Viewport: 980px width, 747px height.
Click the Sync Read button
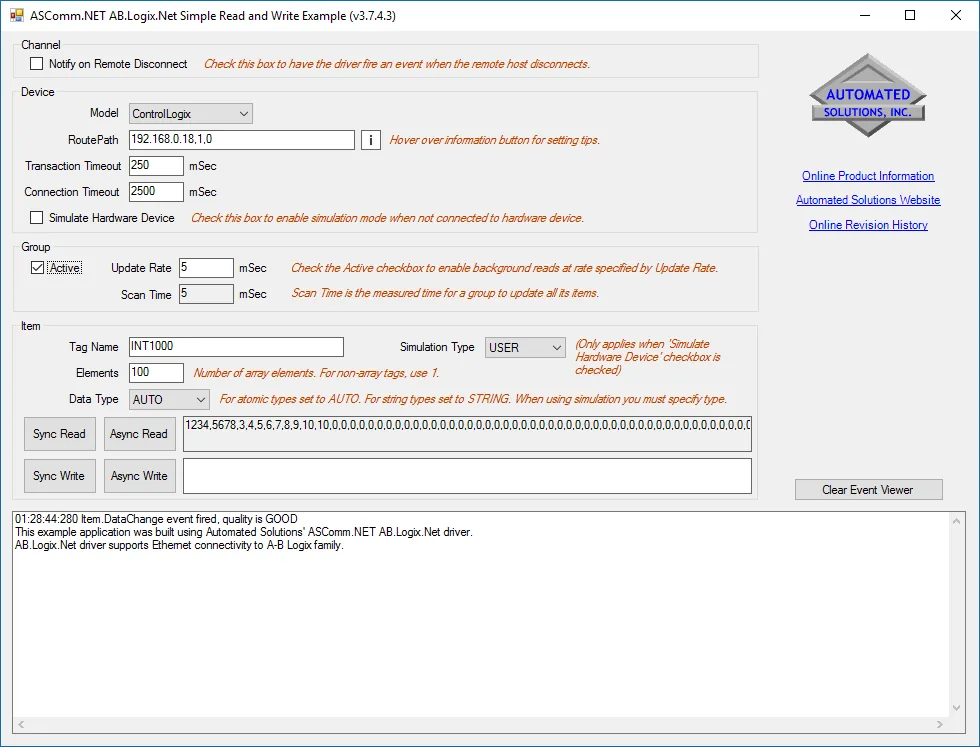59,434
